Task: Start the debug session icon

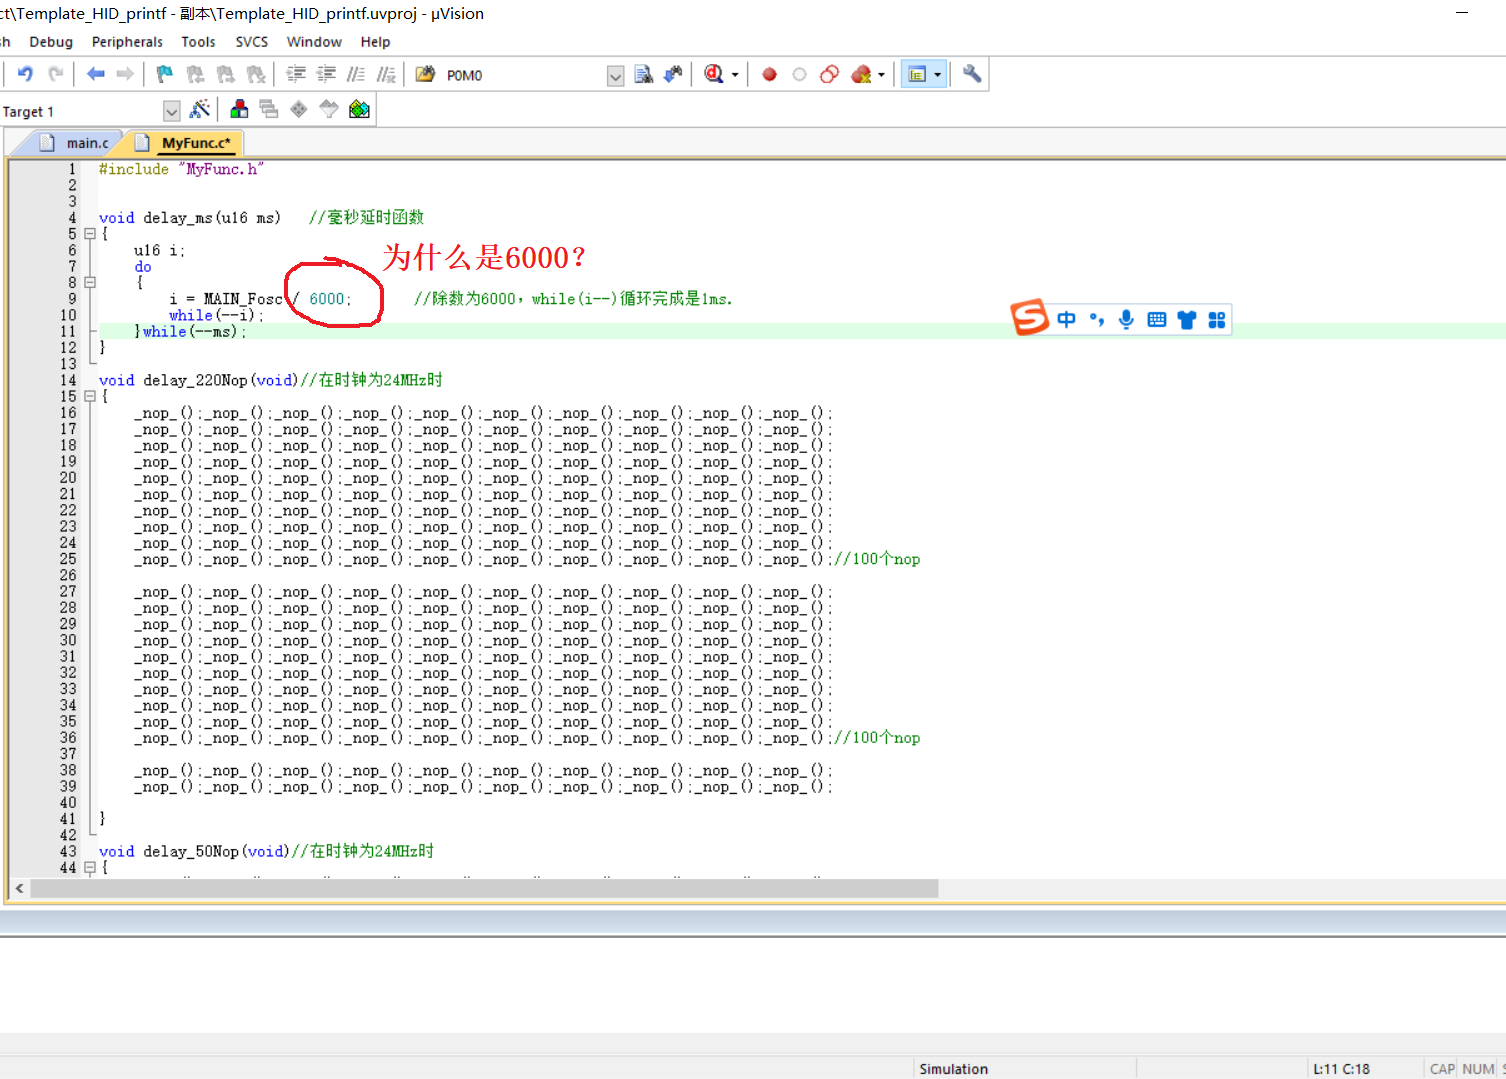Action: [714, 74]
